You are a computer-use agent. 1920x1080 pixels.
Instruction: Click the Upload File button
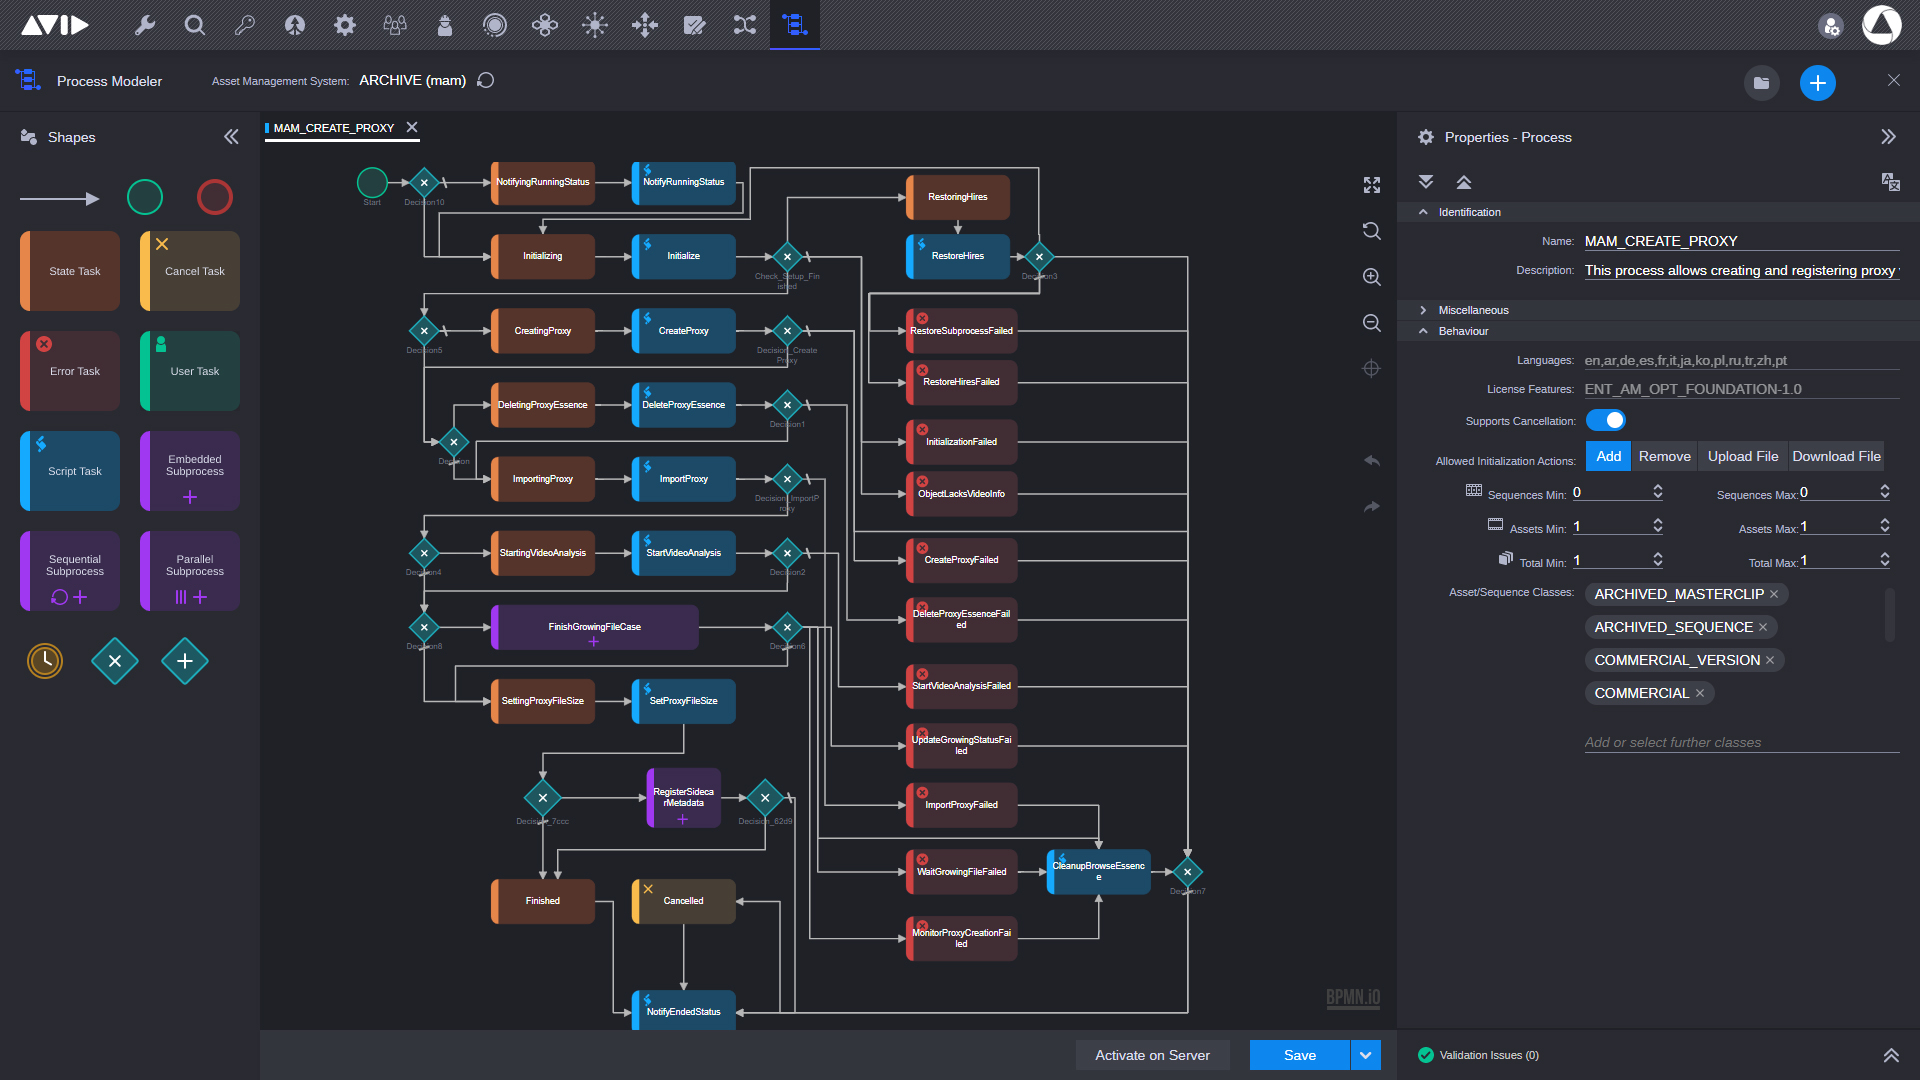coord(1743,456)
